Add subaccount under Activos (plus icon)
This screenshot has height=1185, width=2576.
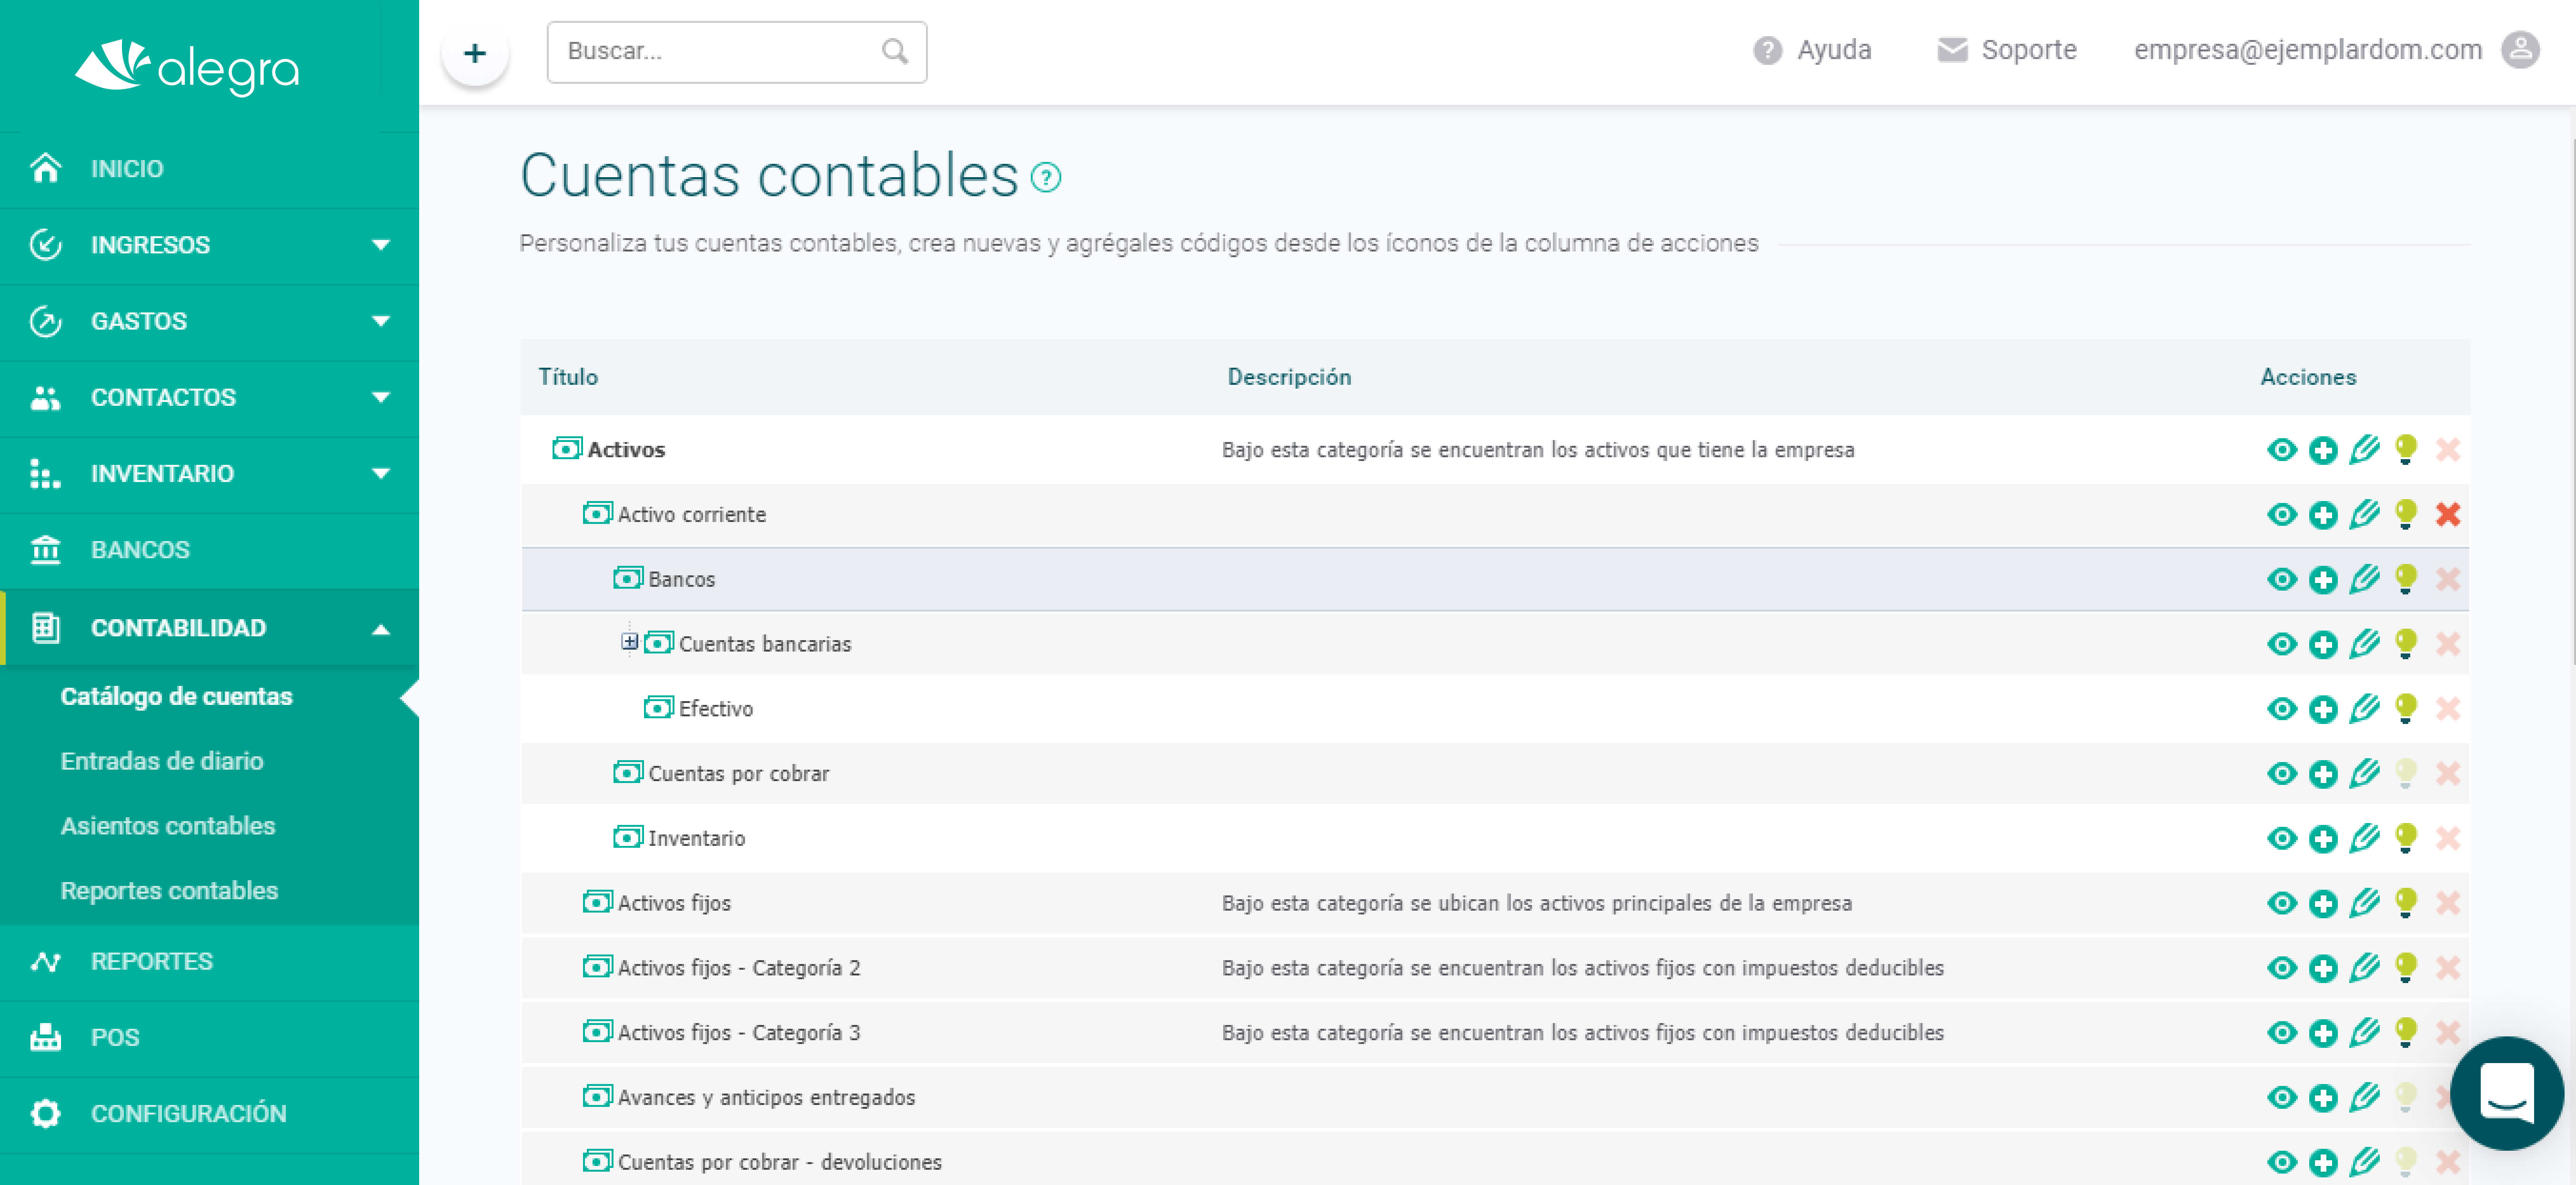[x=2323, y=451]
